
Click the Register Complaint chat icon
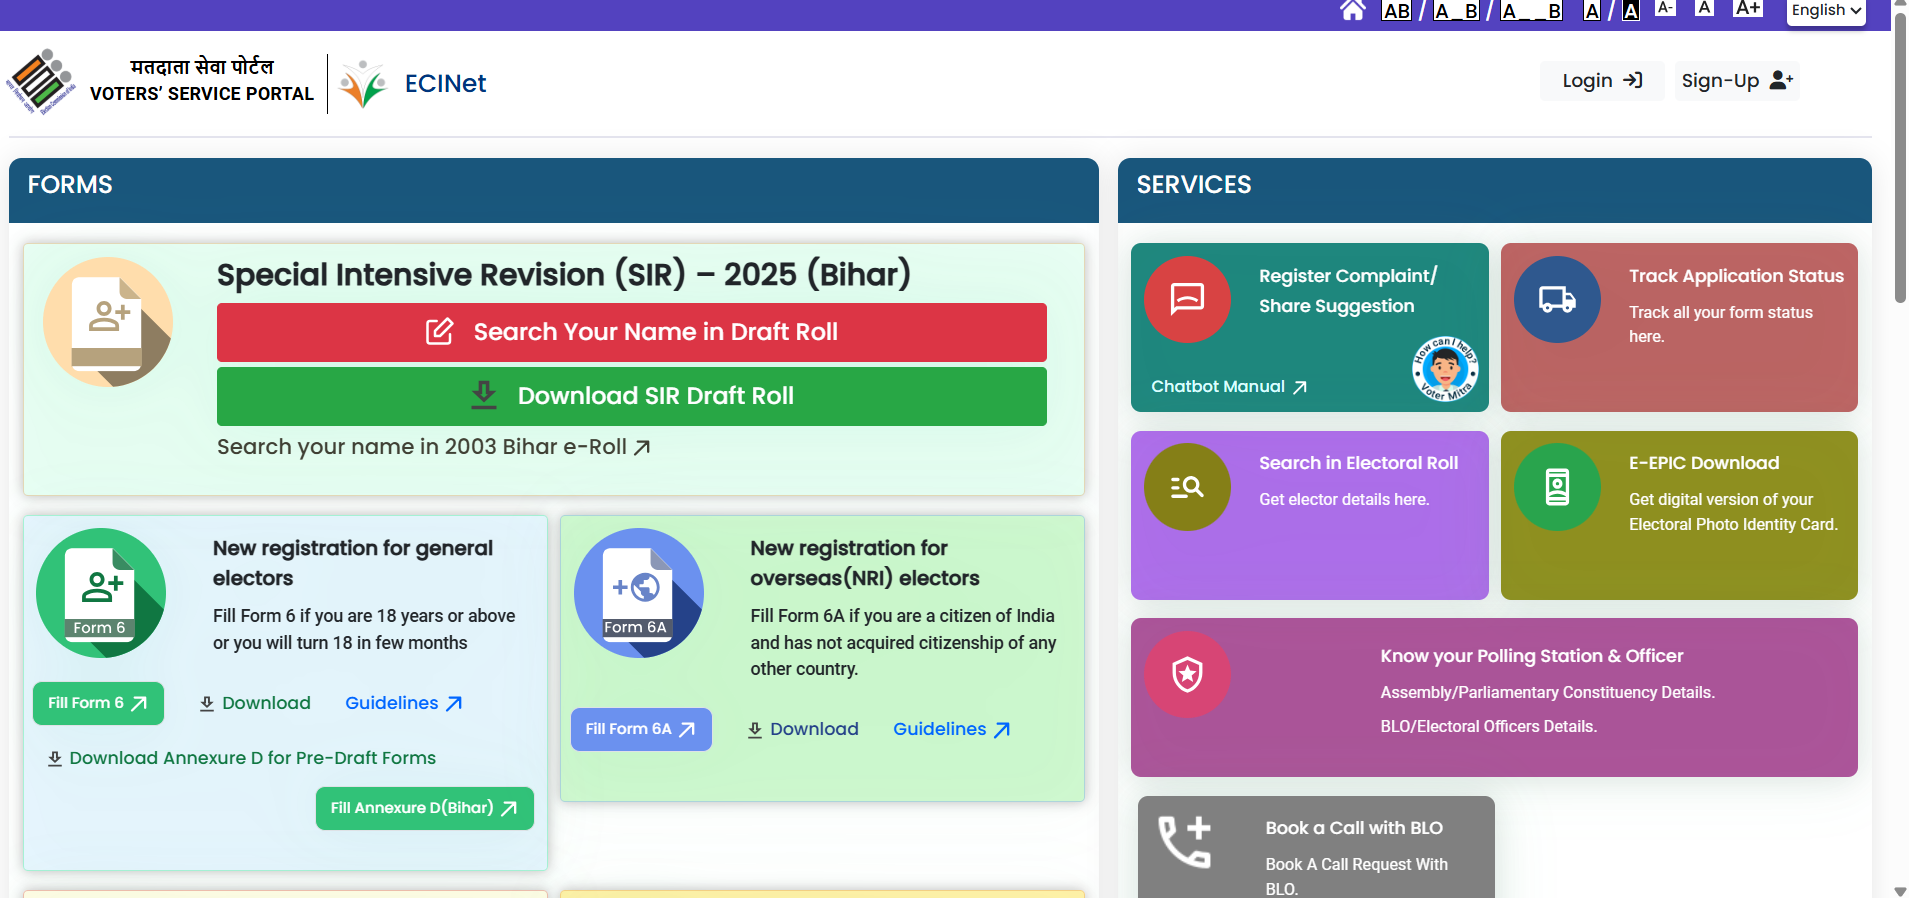click(1187, 300)
